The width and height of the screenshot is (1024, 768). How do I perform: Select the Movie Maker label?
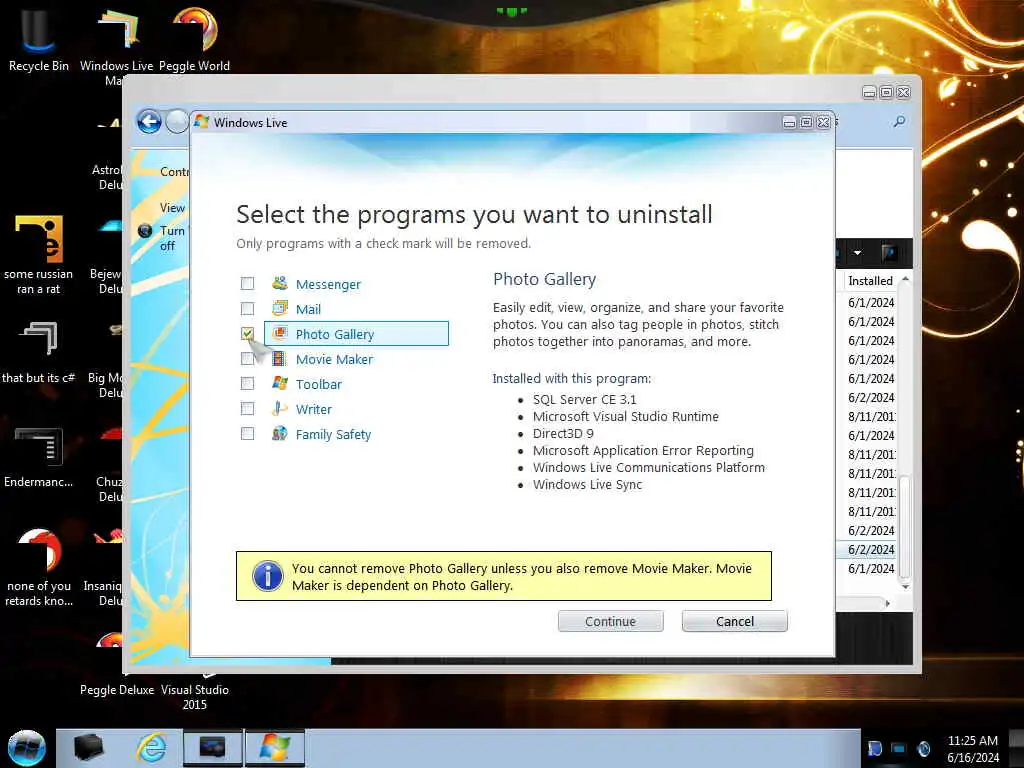pos(334,359)
